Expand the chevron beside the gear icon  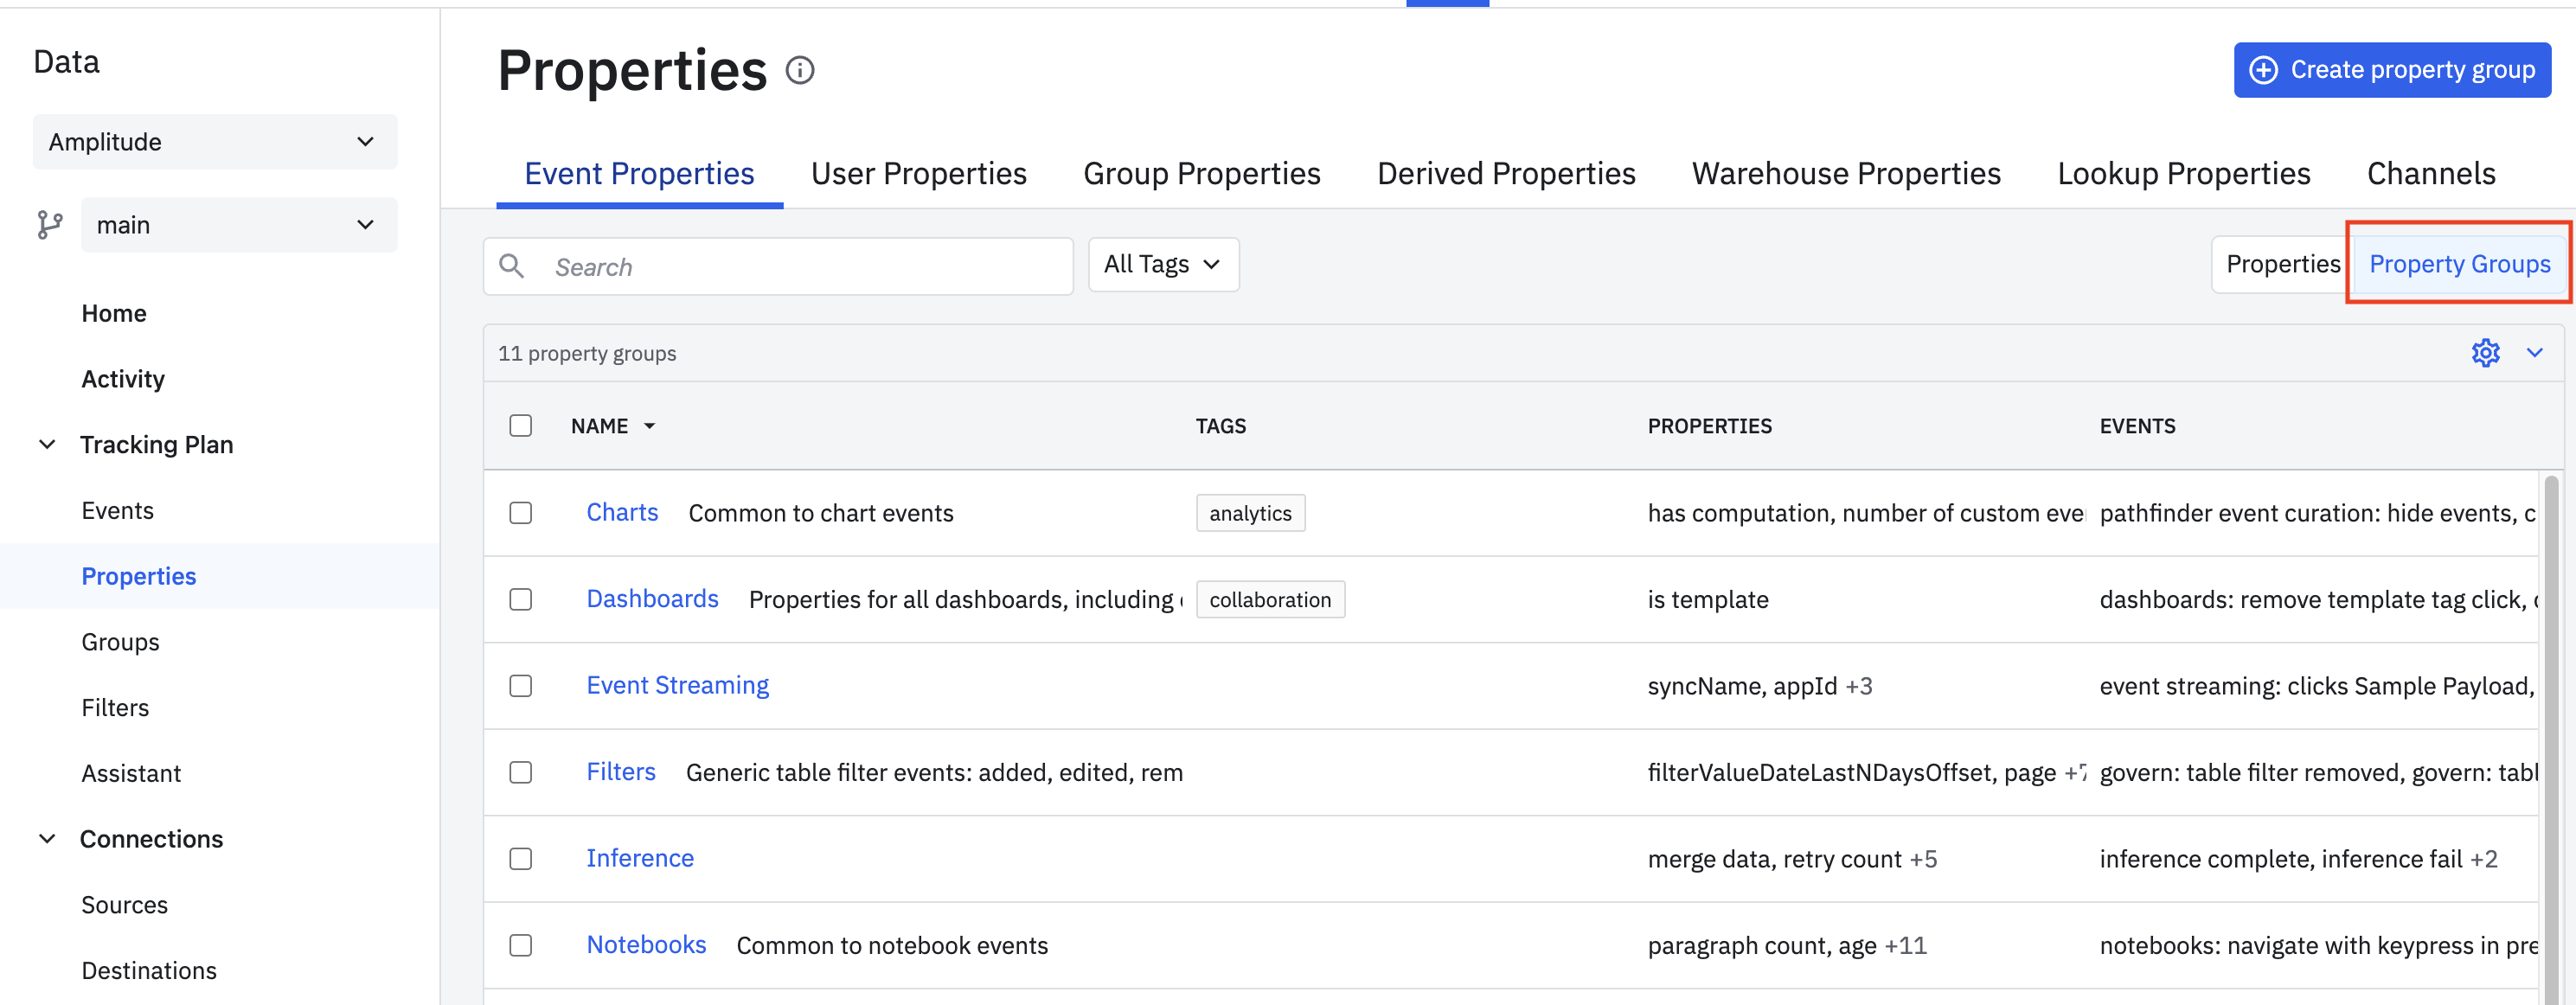[2534, 353]
